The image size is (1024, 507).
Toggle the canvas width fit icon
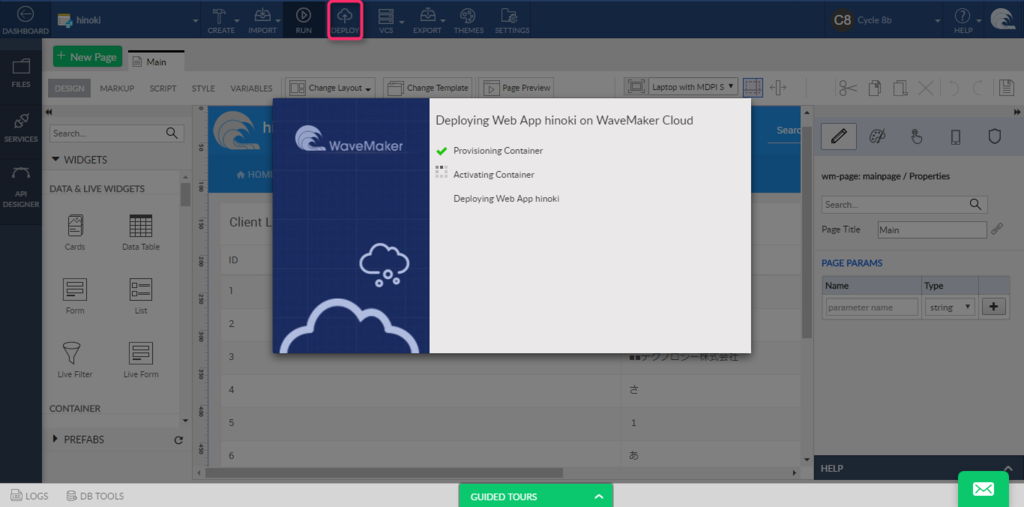(778, 88)
